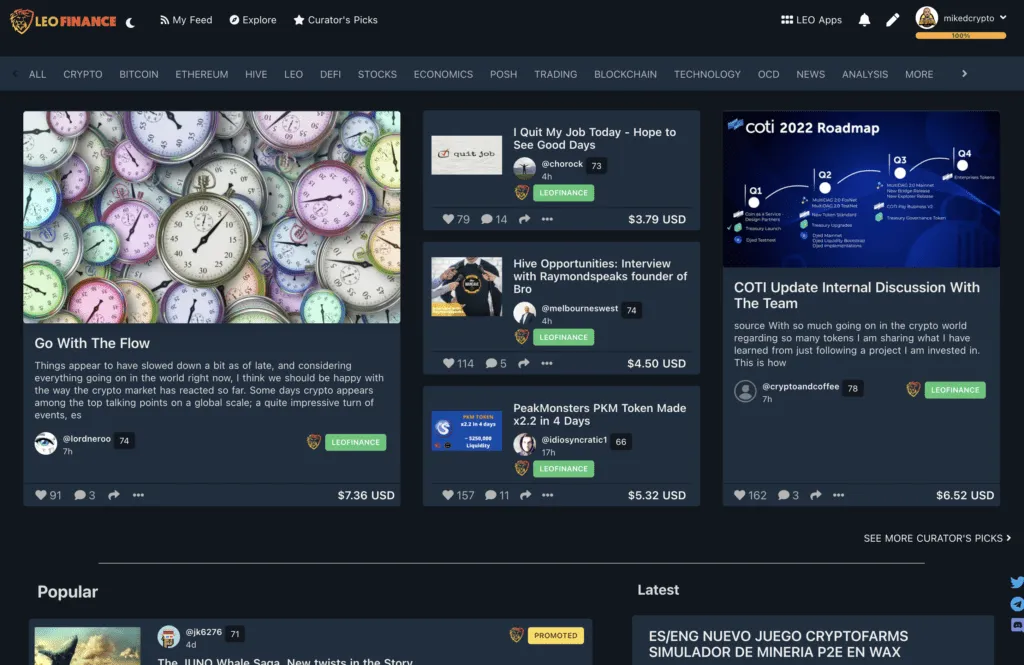Open comments on PeakMonsters post
The width and height of the screenshot is (1024, 665).
point(490,495)
